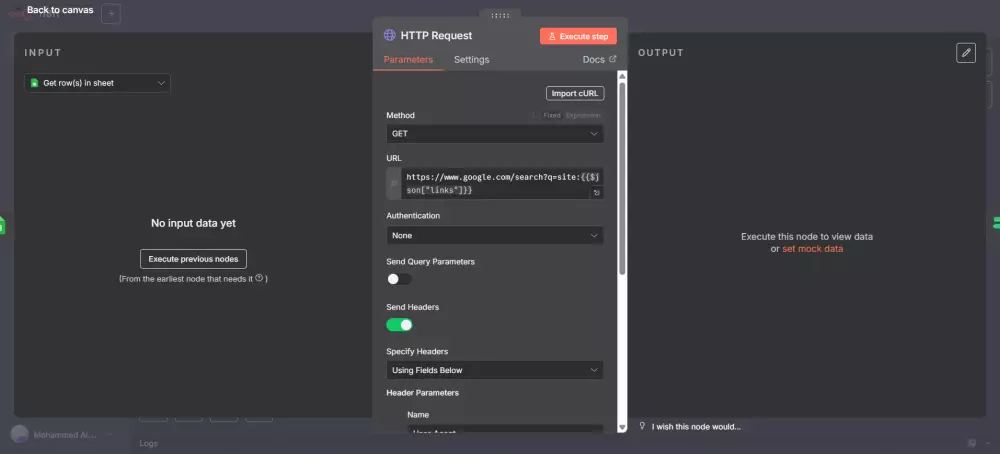Click the plus button beside Back to canvas
Viewport: 1000px width, 454px height.
[x=111, y=13]
